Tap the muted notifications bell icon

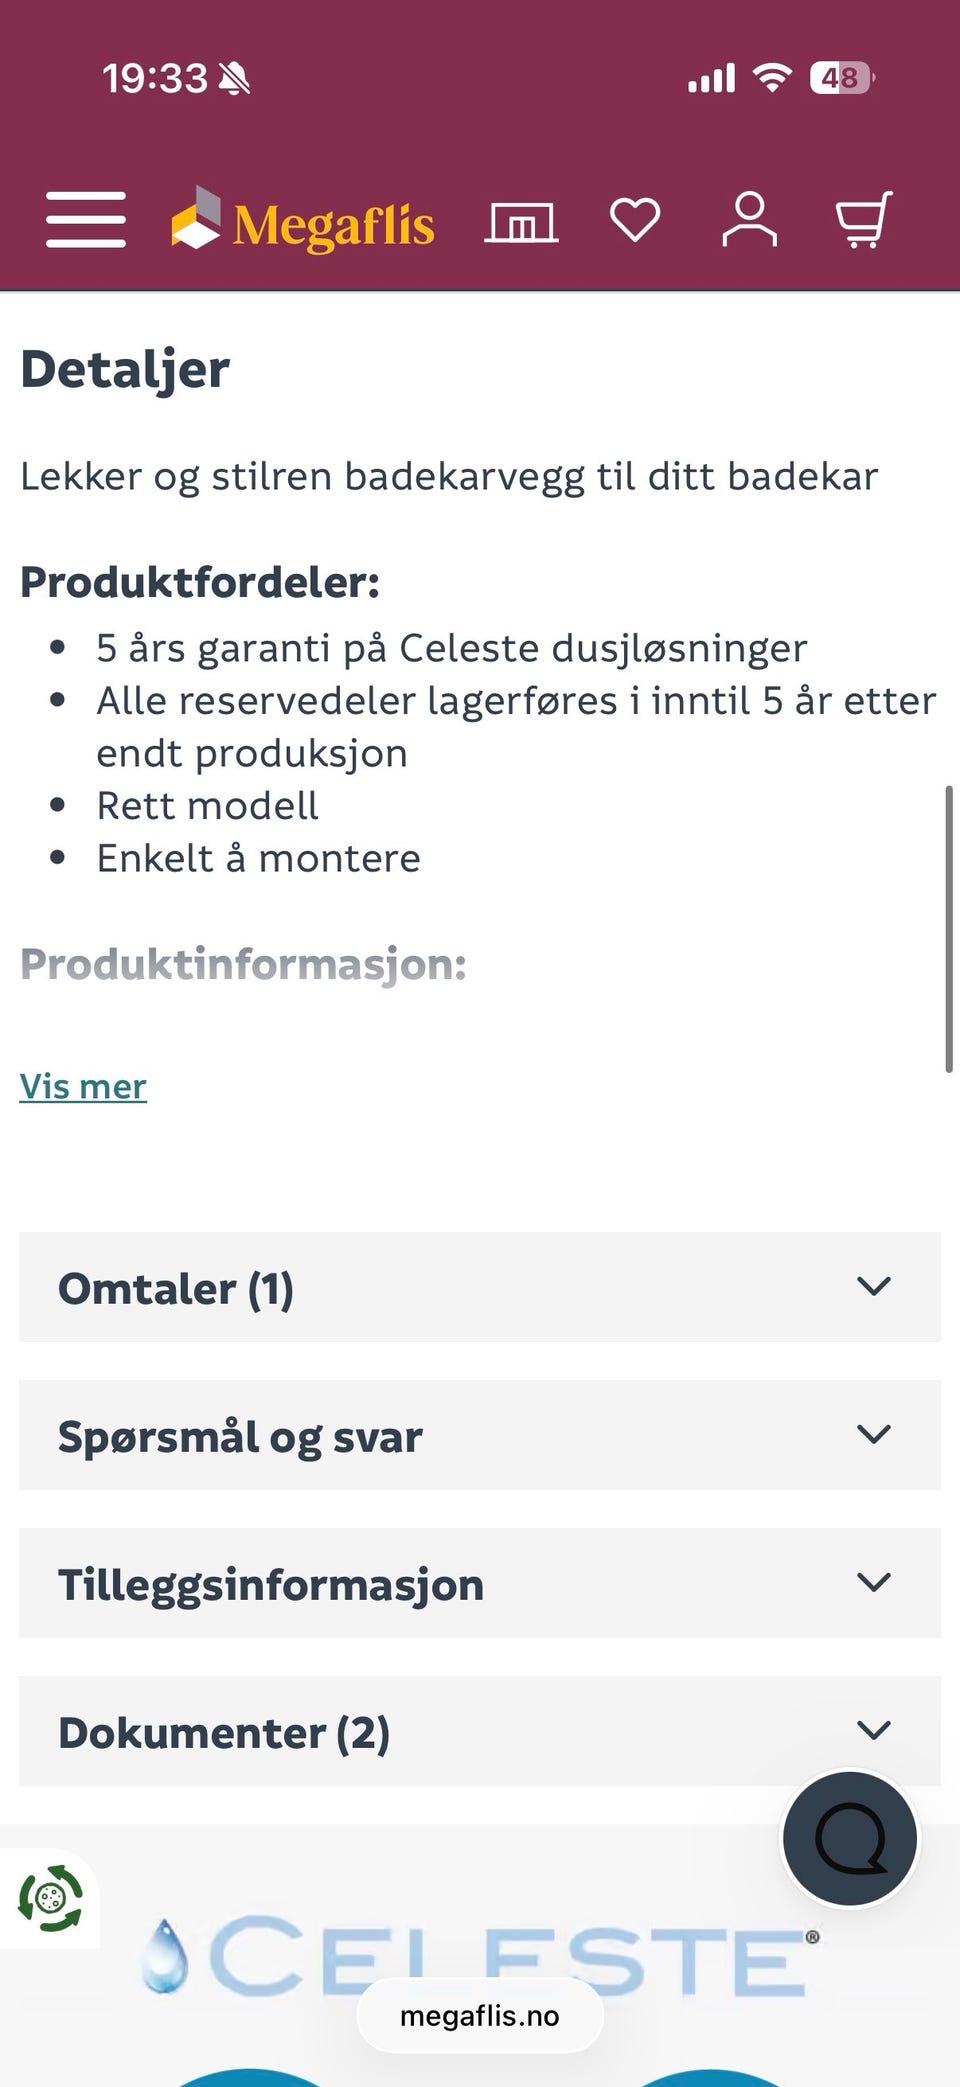(233, 77)
